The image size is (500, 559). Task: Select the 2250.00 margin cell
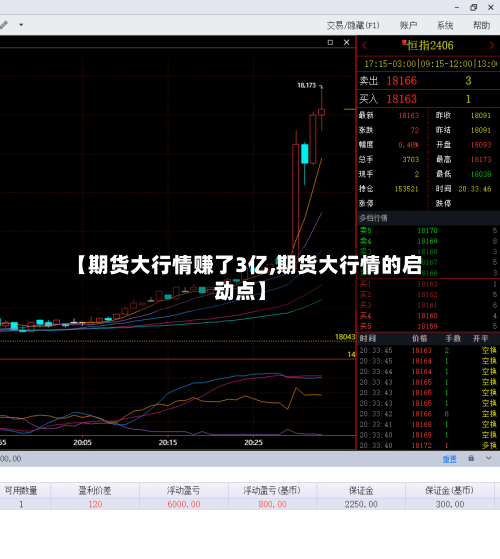tap(361, 504)
